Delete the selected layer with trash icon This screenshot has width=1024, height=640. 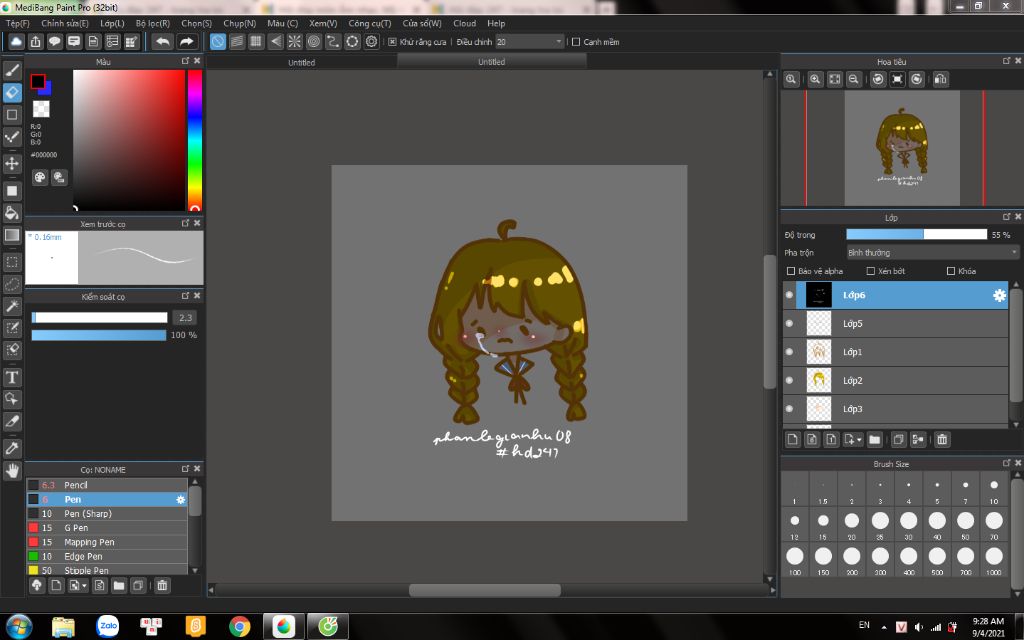coord(942,440)
